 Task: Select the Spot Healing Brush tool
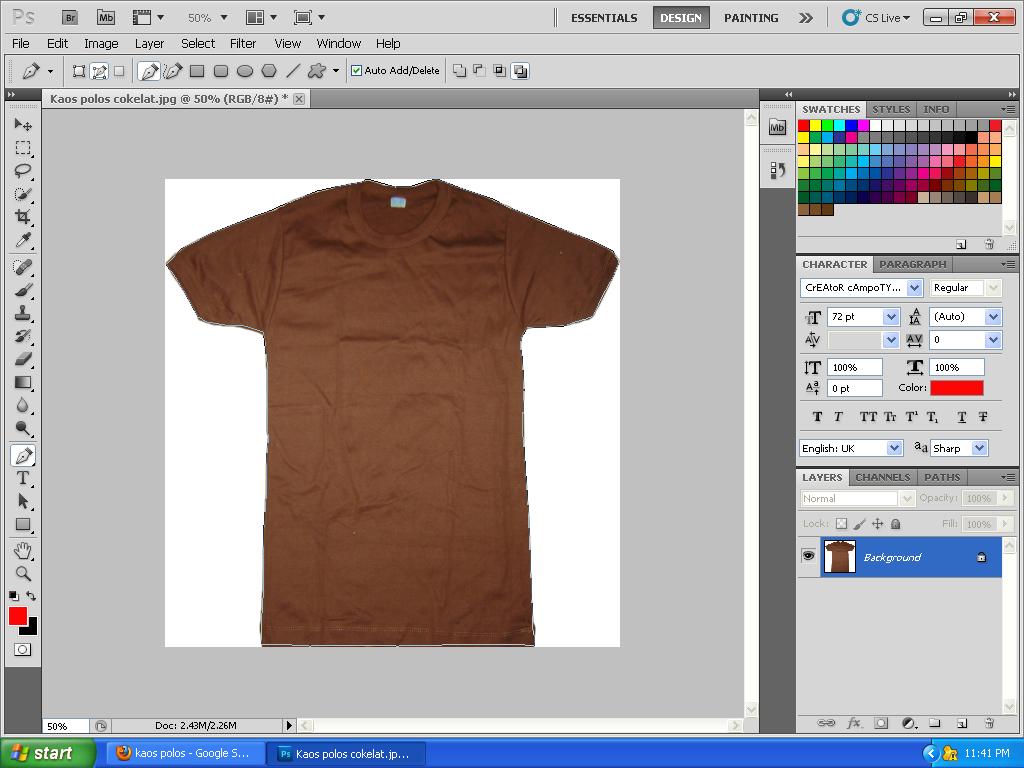pyautogui.click(x=23, y=267)
